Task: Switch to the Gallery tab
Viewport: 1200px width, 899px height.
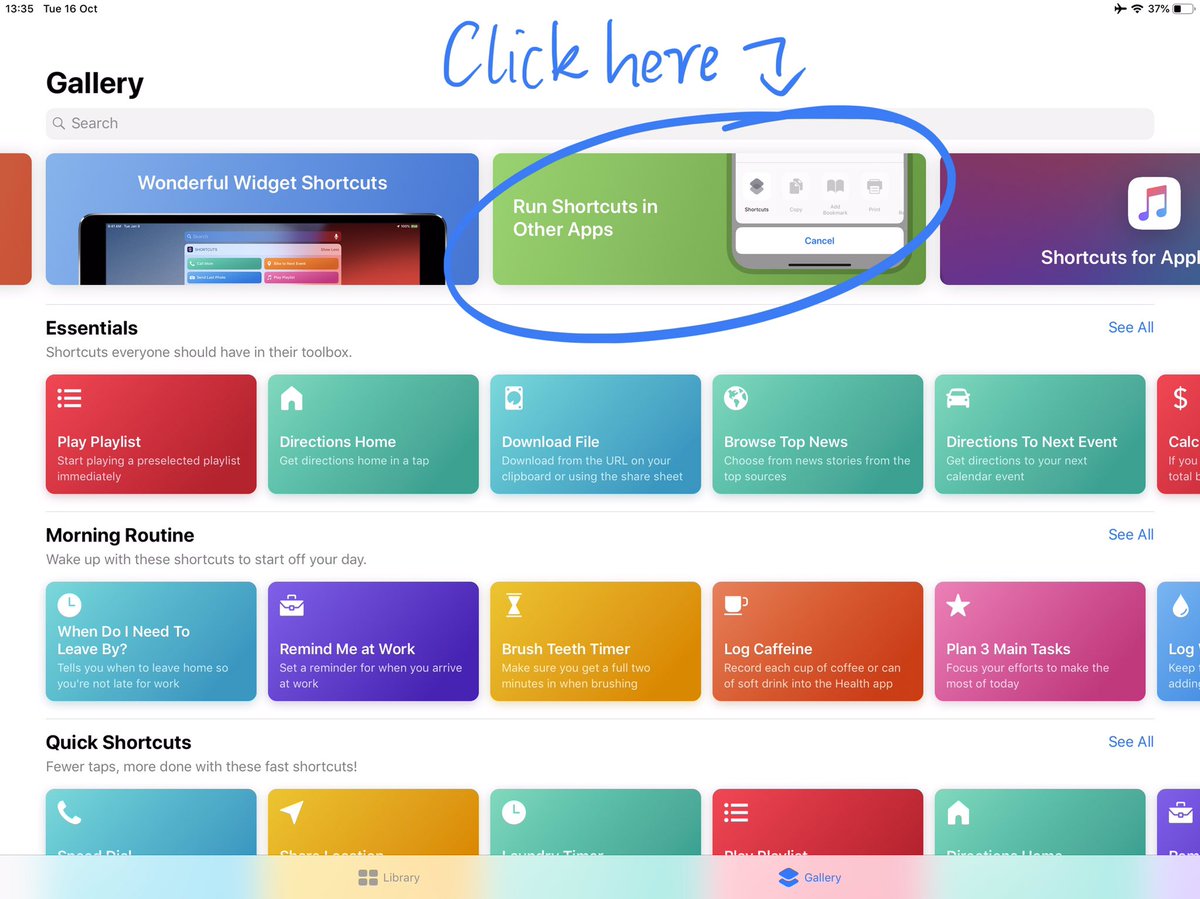Action: pos(810,878)
